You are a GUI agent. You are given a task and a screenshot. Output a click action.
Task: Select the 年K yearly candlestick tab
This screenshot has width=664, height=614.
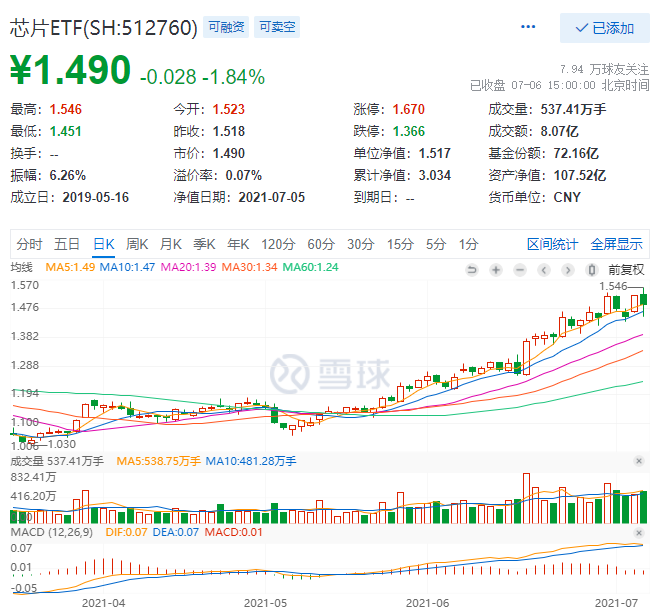click(x=238, y=244)
